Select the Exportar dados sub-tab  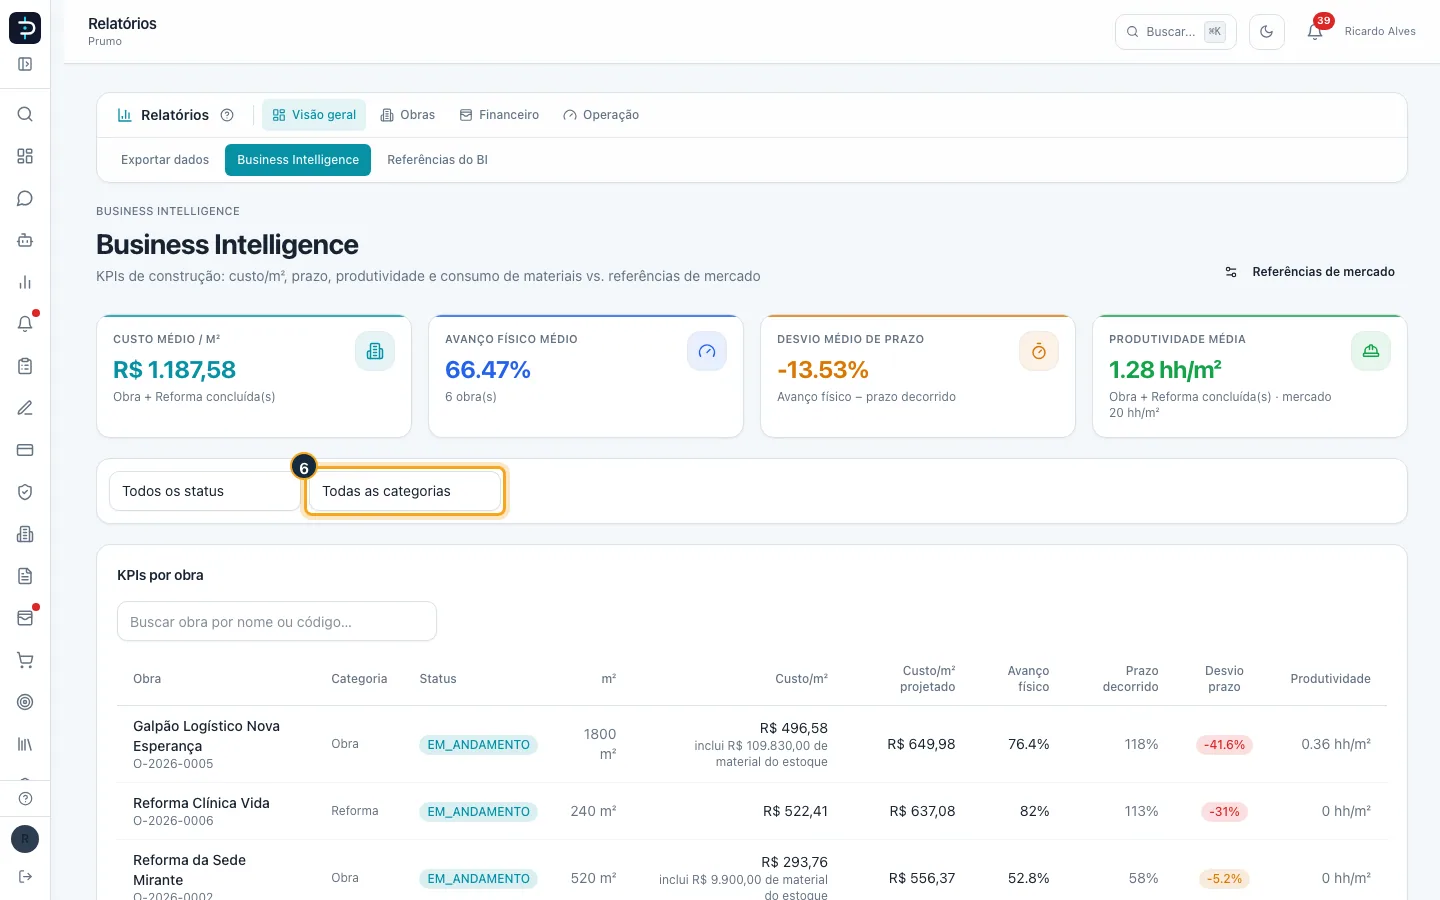pyautogui.click(x=165, y=160)
